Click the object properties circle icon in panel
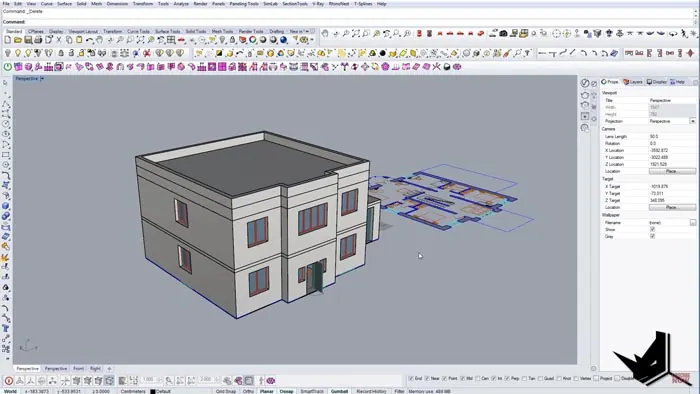Image resolution: width=700 pixels, height=394 pixels. pyautogui.click(x=585, y=83)
